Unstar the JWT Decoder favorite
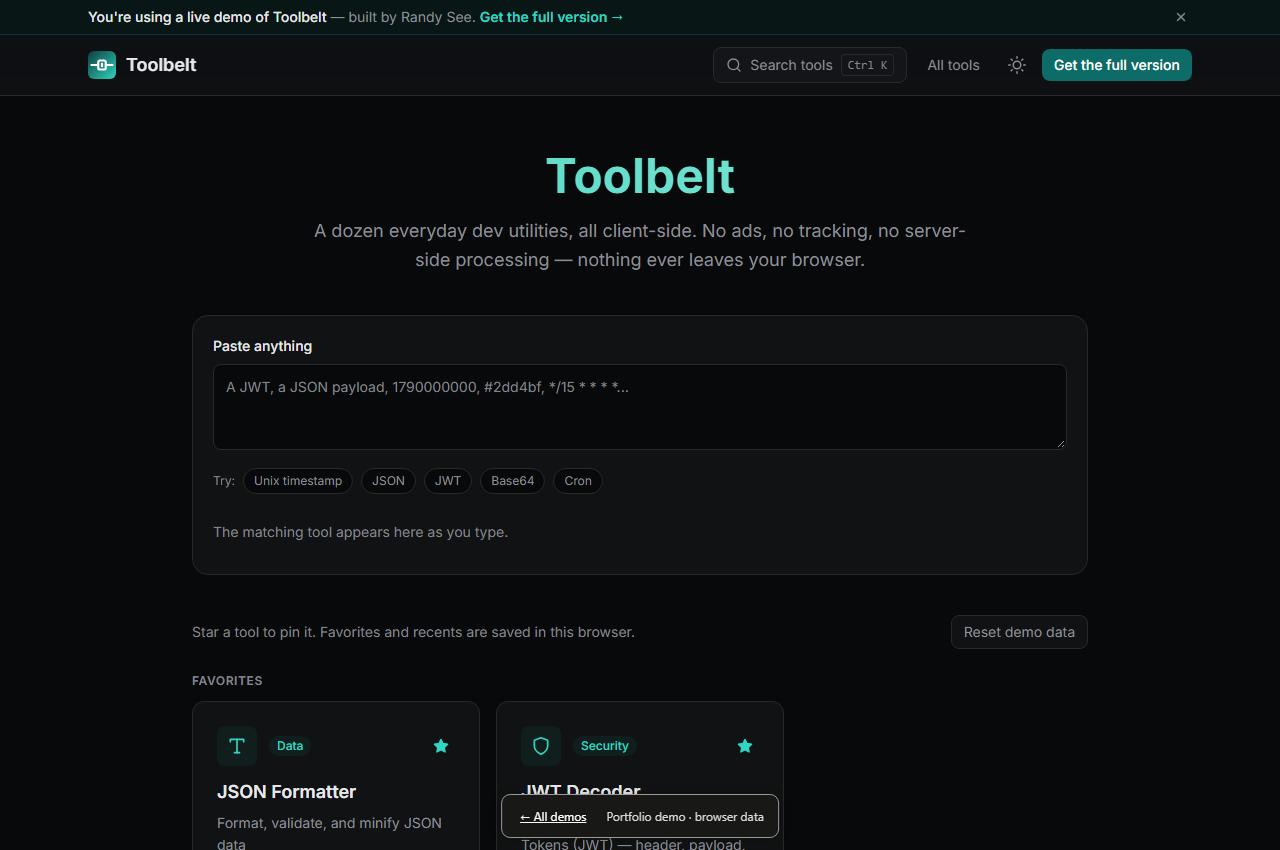The image size is (1280, 850). pos(745,746)
